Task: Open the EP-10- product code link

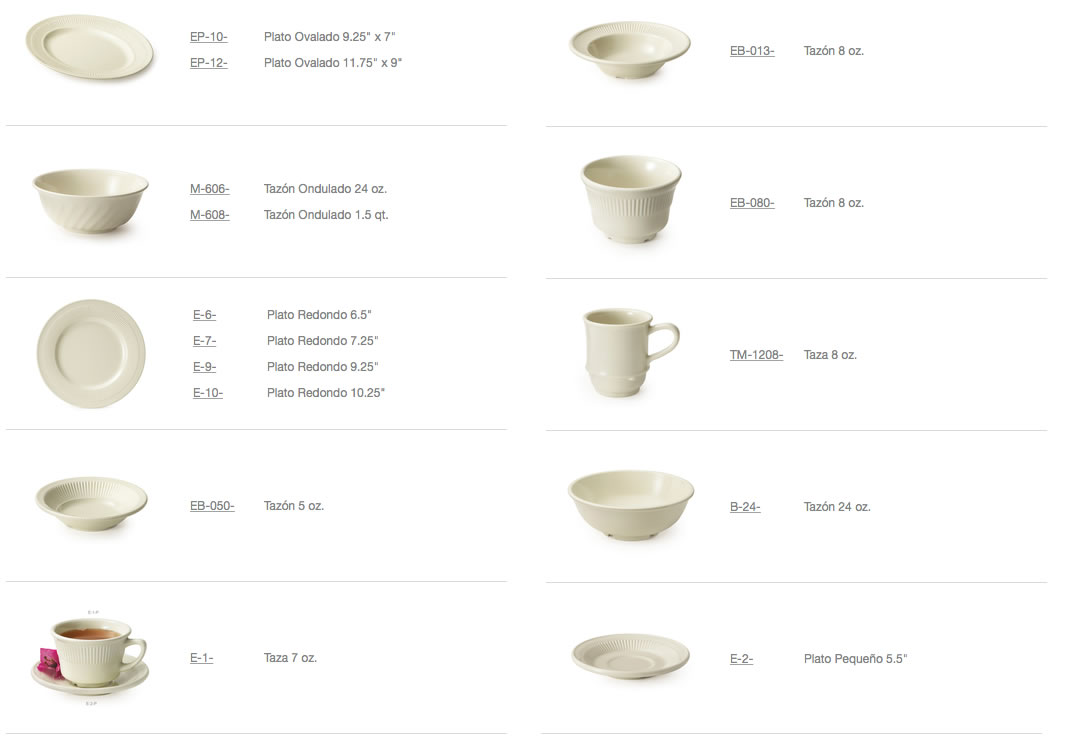Action: click(209, 37)
